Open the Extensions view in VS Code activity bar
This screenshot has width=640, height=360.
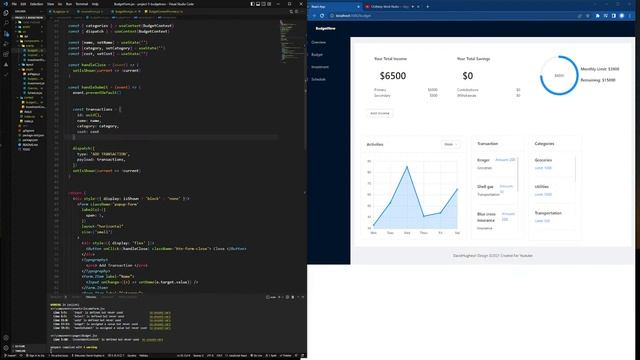coord(6,54)
